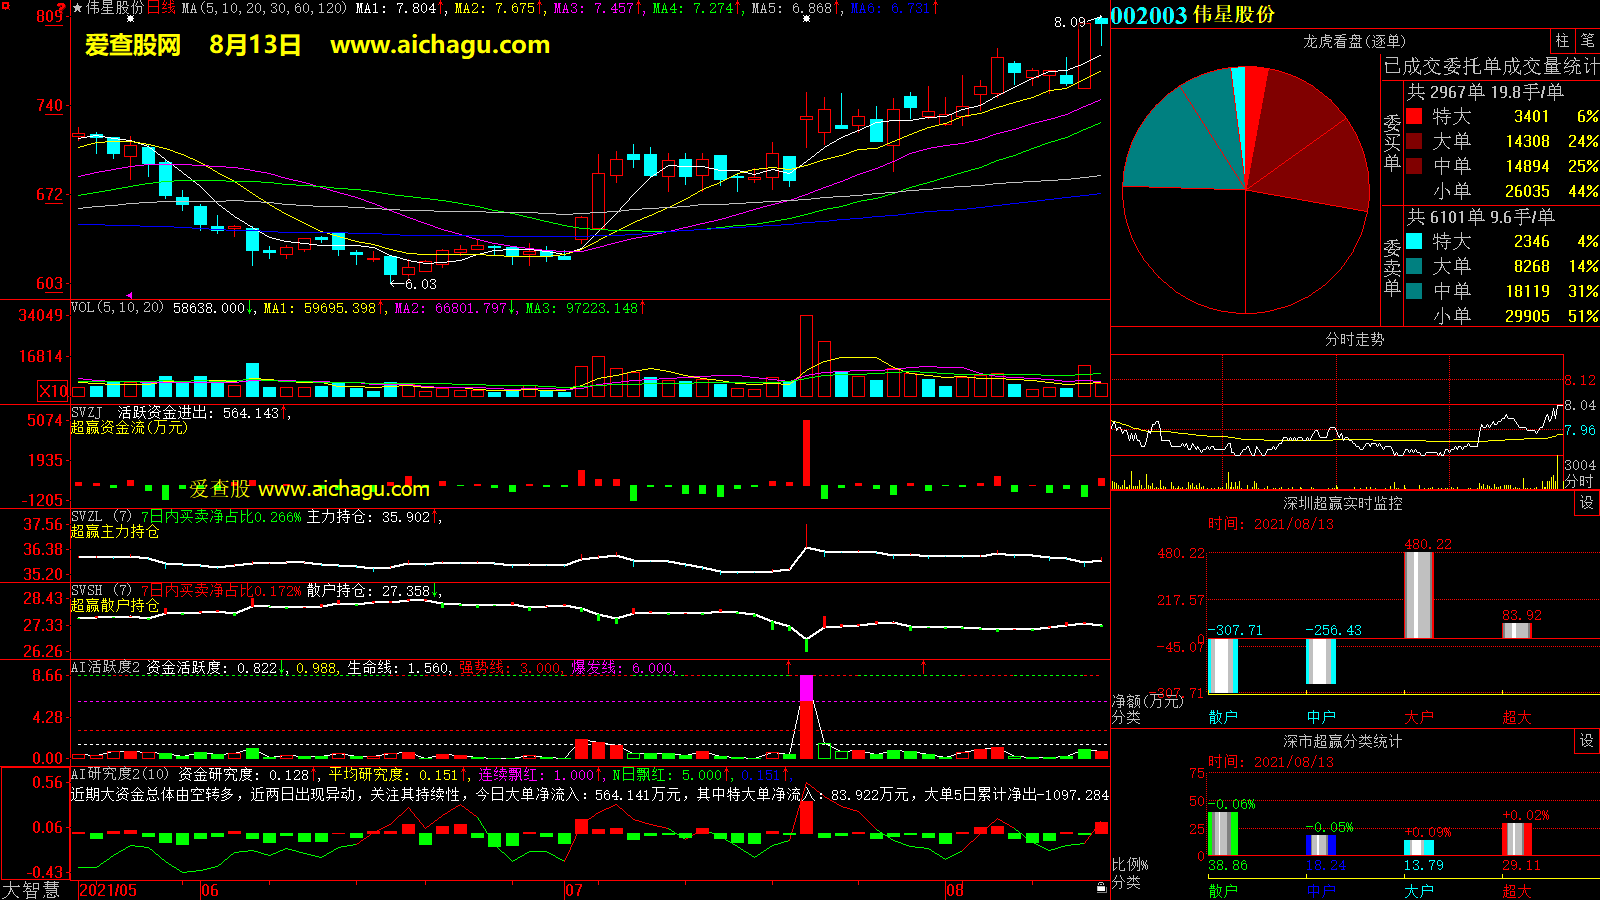Click the VOL(5,10,20) indicator name
This screenshot has height=900, width=1600.
(x=117, y=308)
